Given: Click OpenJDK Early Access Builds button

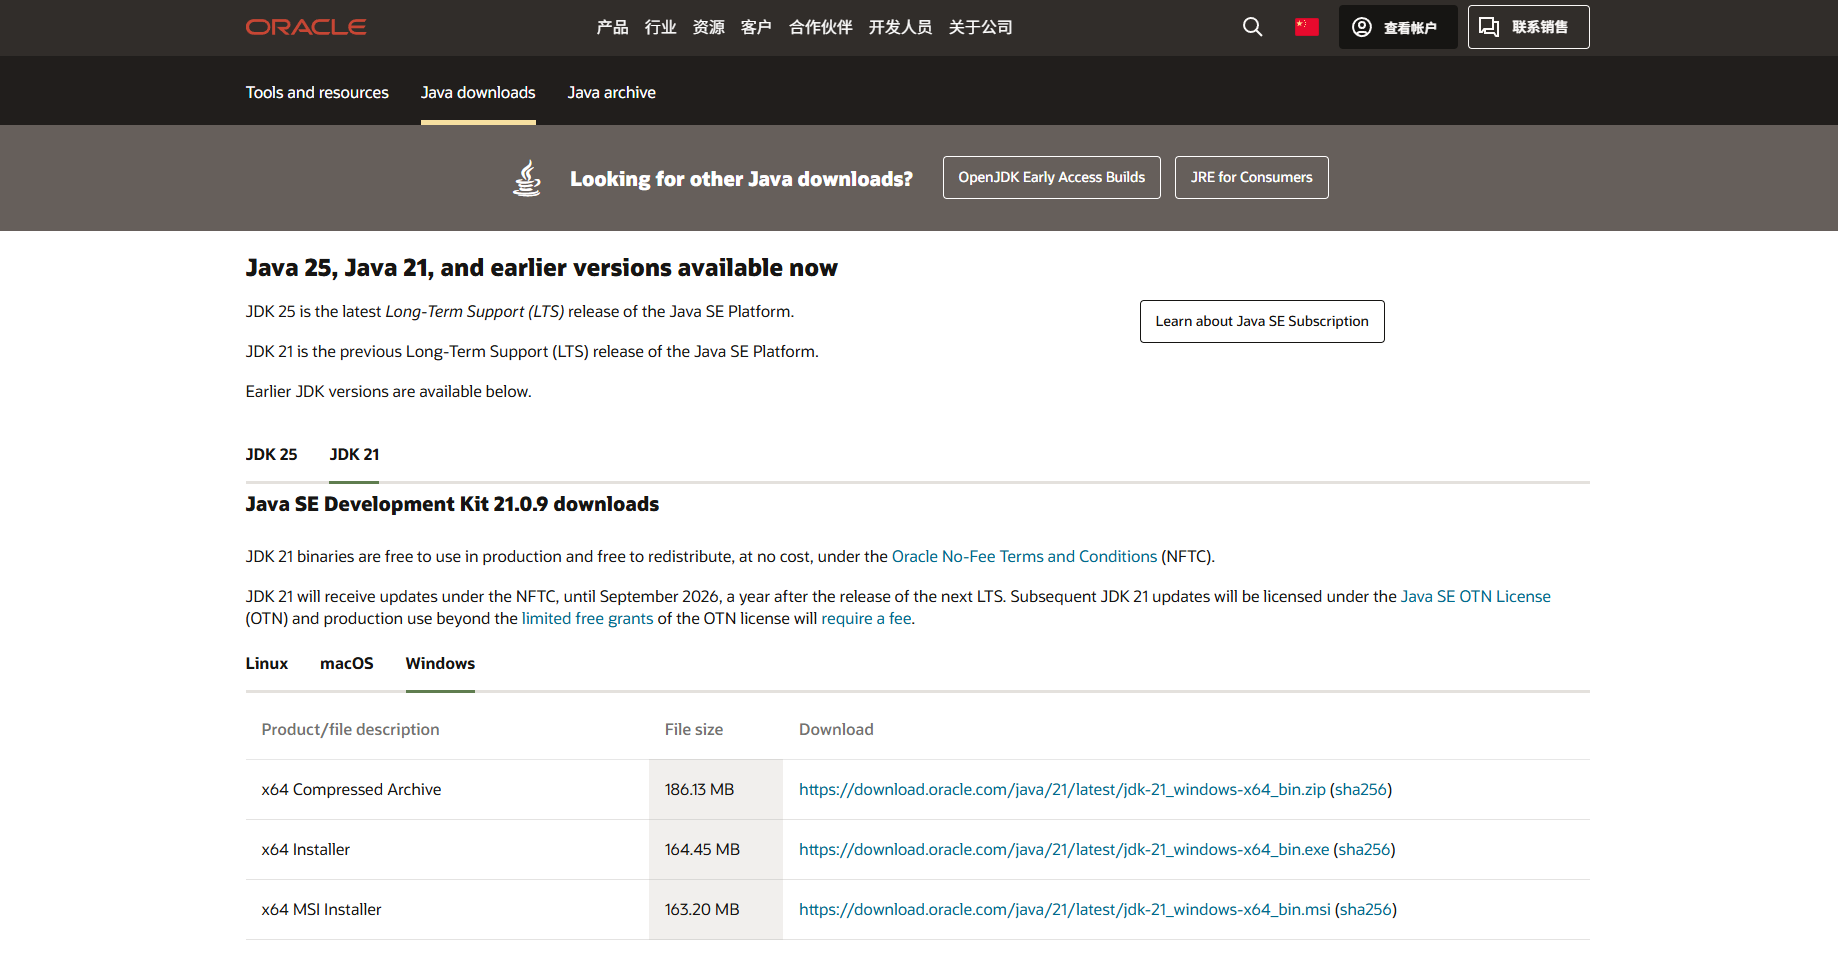Looking at the screenshot, I should click(x=1051, y=177).
